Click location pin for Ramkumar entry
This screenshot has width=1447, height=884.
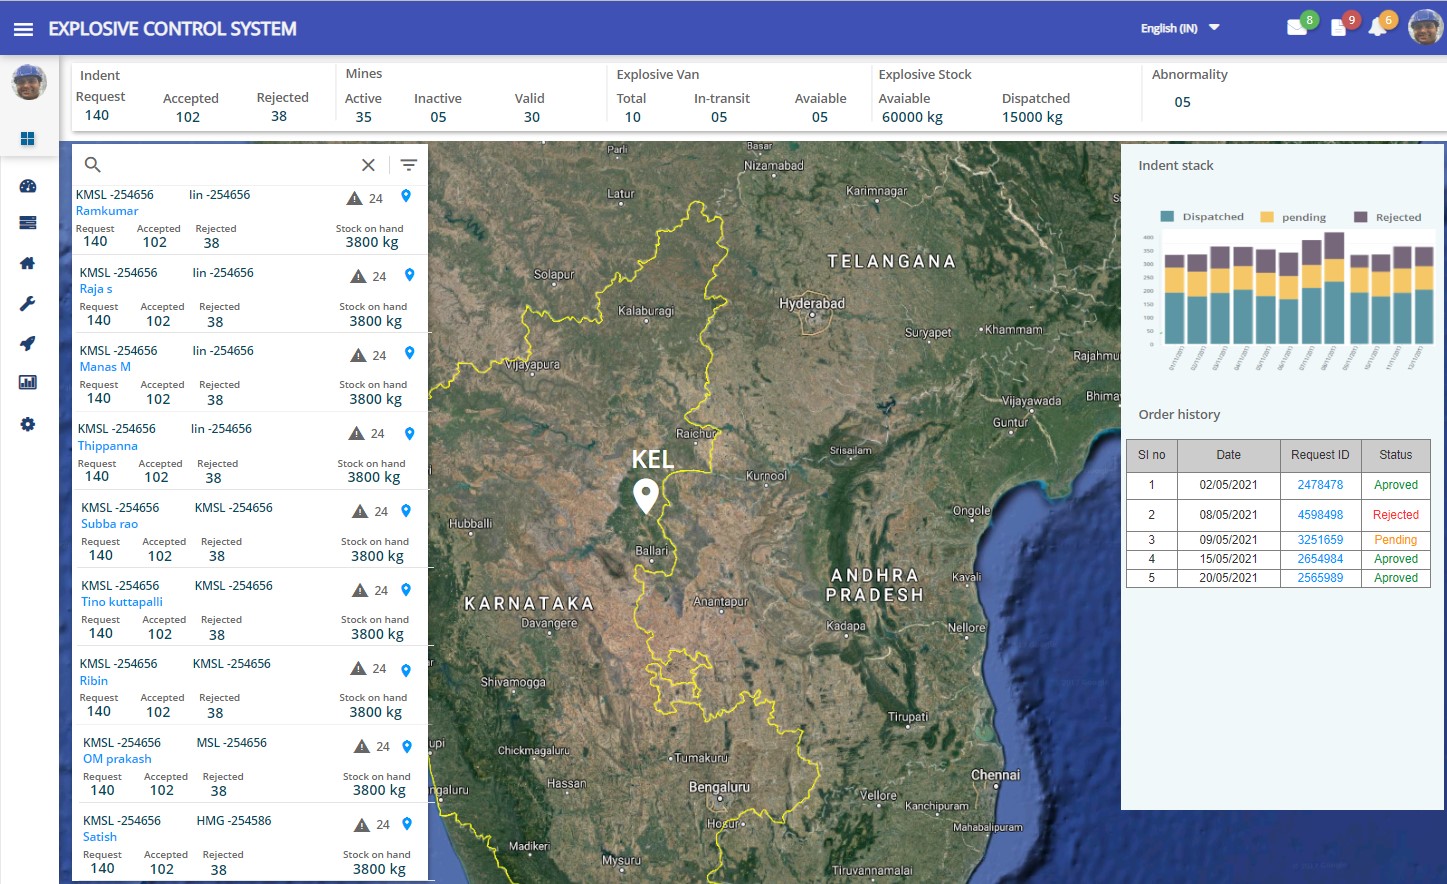point(406,197)
